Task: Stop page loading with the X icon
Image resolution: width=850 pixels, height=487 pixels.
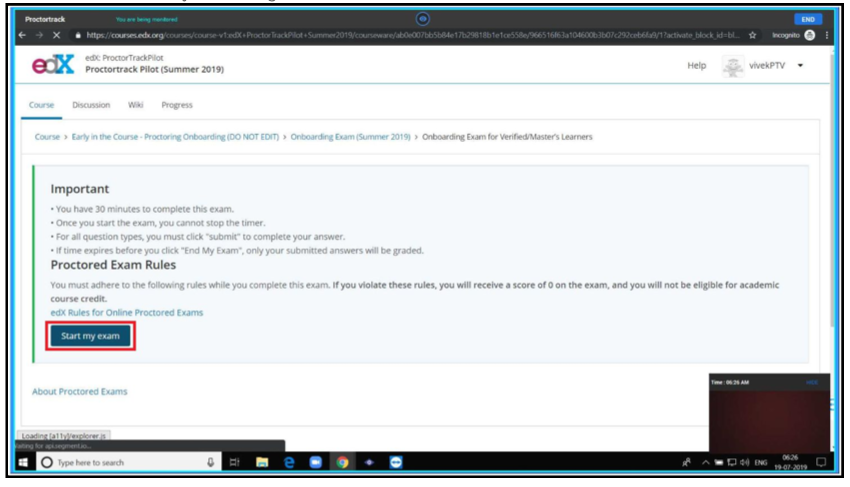Action: coord(56,35)
